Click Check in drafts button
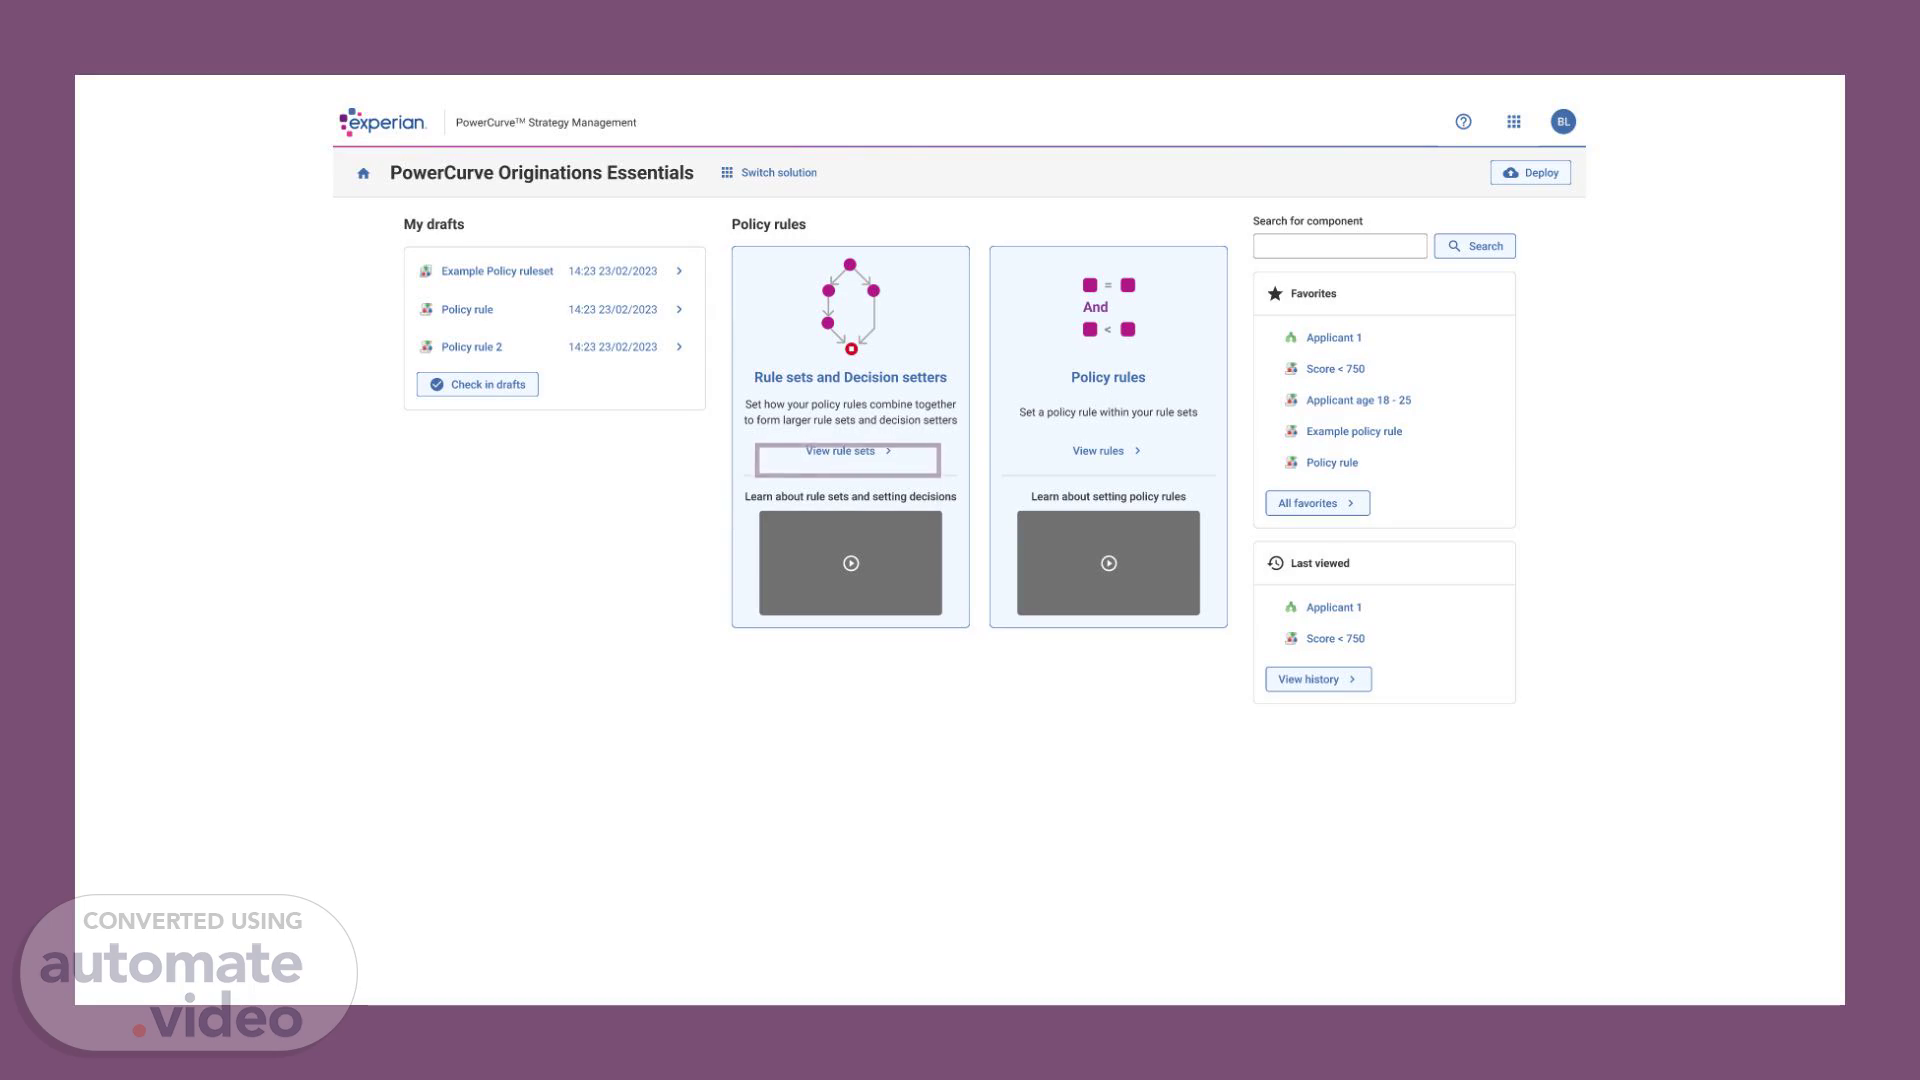 (x=477, y=385)
